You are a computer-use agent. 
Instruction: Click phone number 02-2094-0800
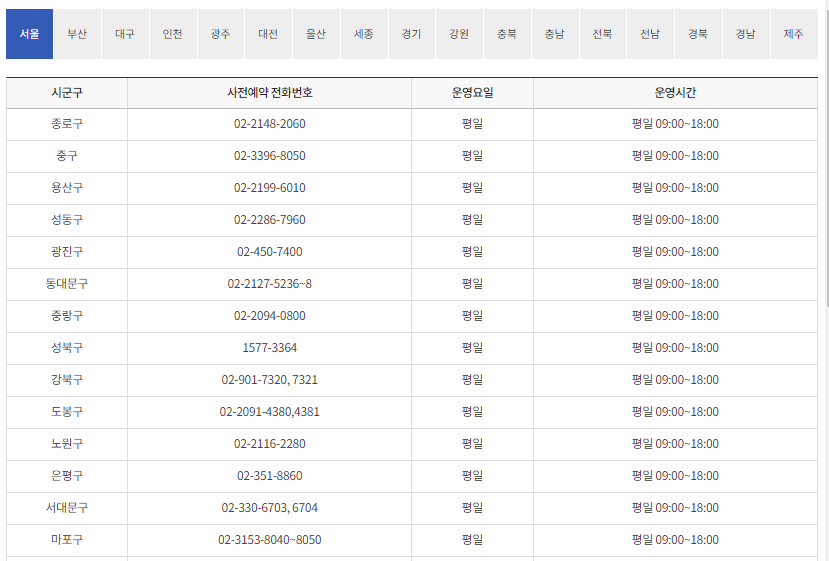click(270, 316)
